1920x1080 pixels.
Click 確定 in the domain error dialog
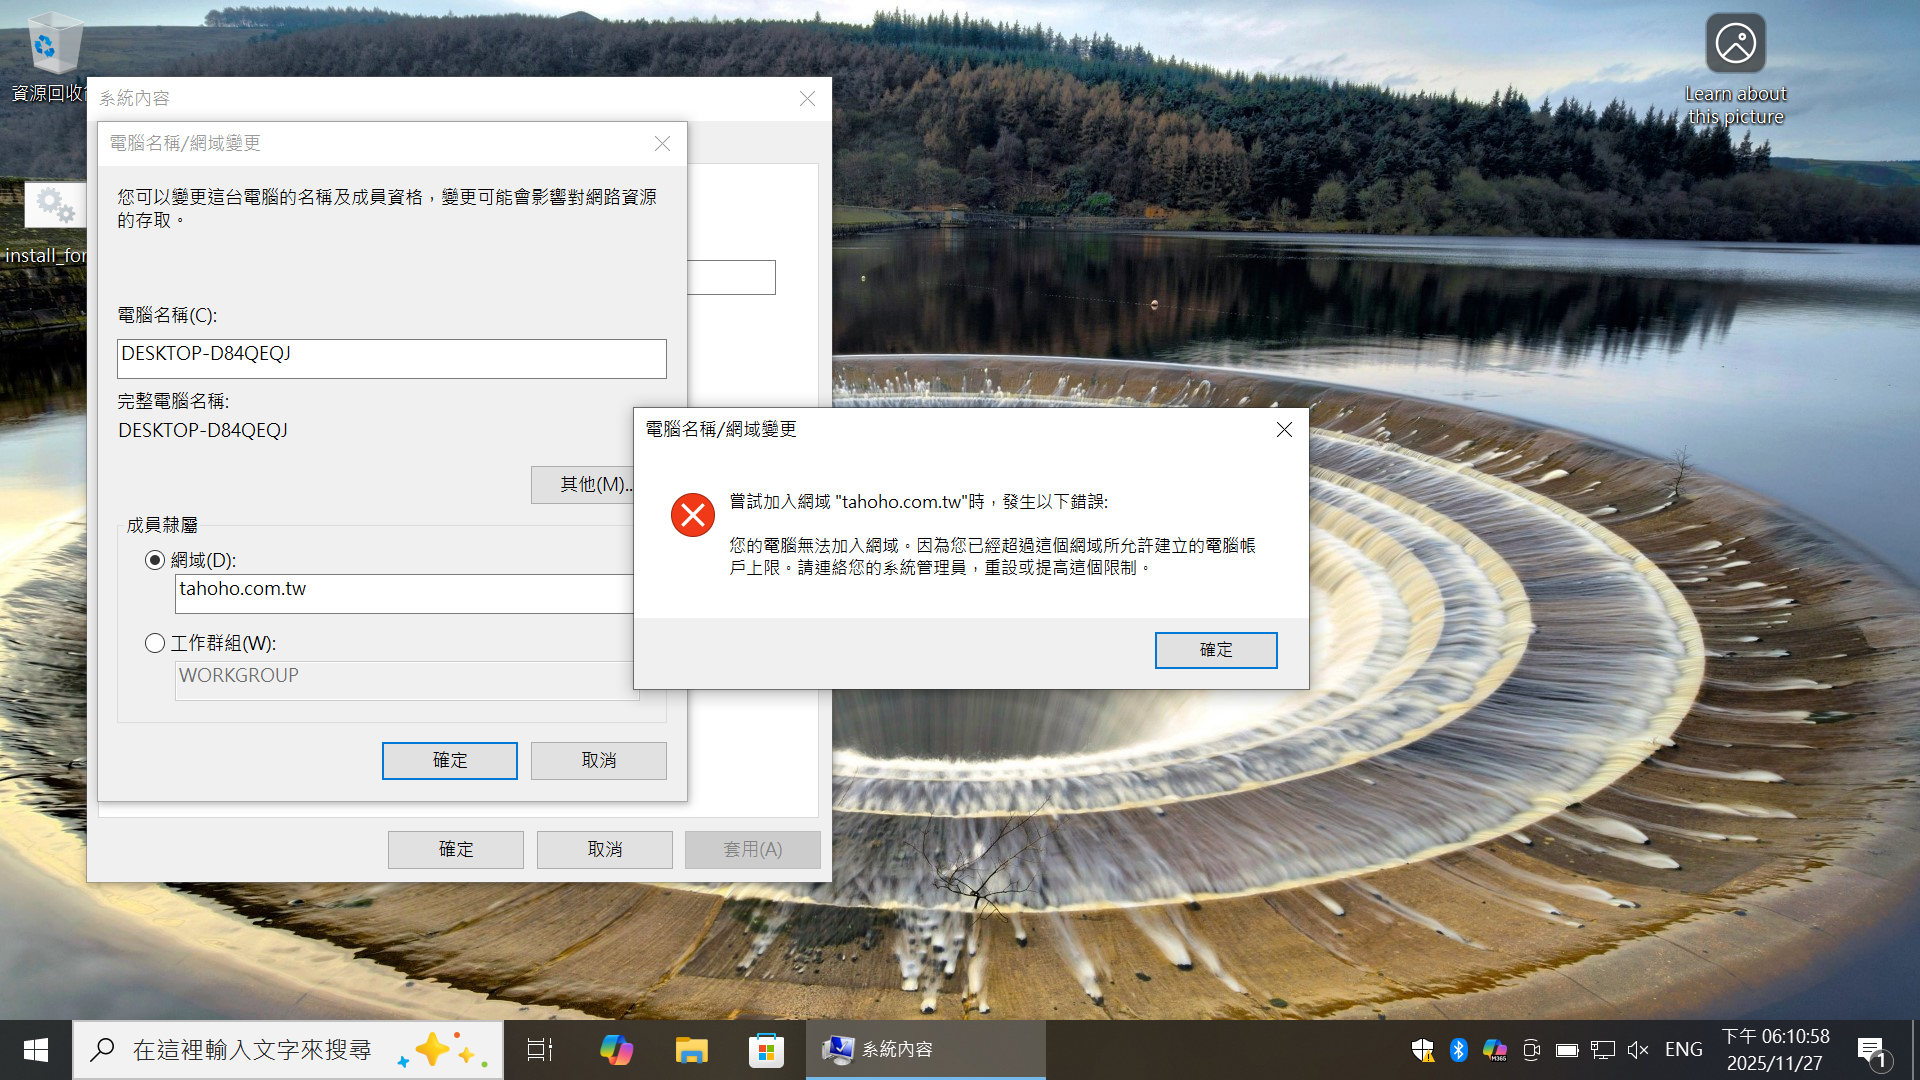1215,650
